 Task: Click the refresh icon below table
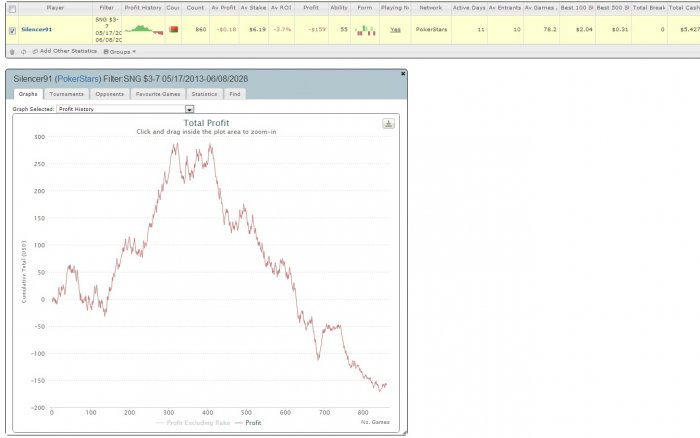[23, 52]
